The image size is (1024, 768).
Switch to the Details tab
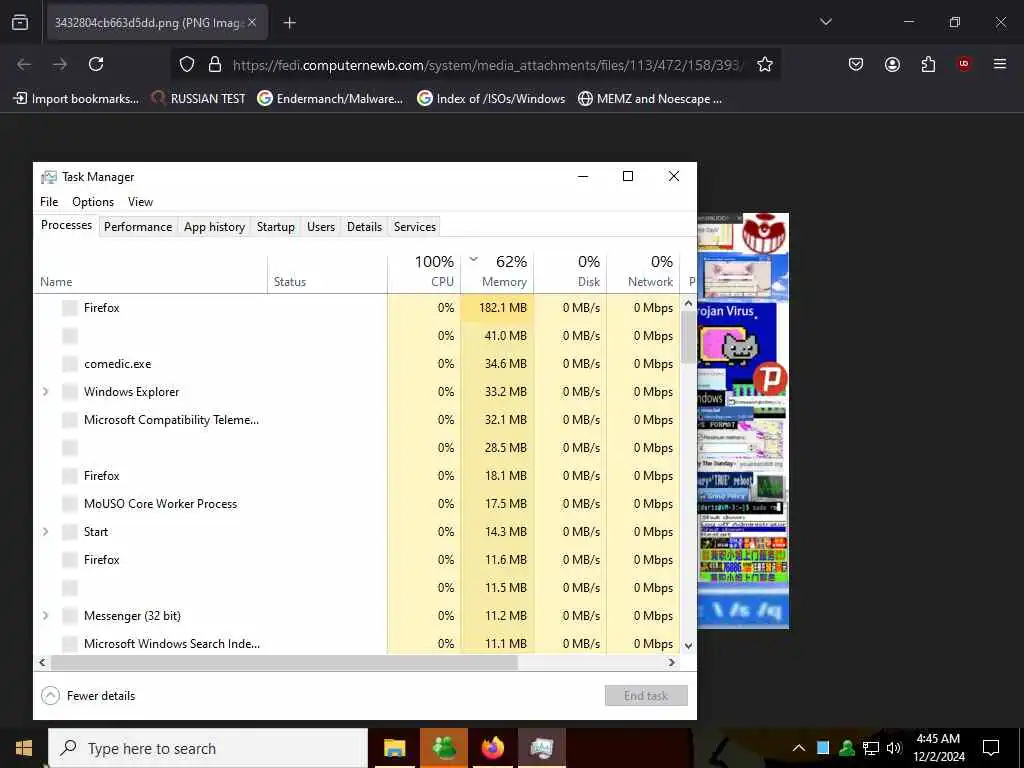click(x=364, y=227)
